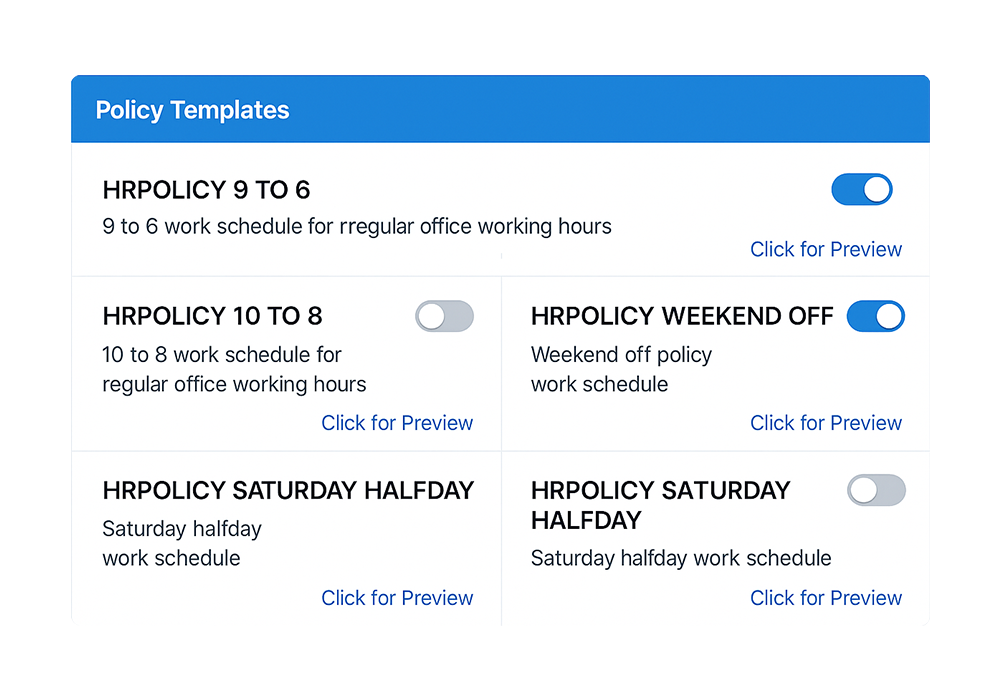Screen dimensions: 1000x700
Task: Turn off the HRPOLICY WEEKEND OFF switch
Action: click(x=876, y=316)
